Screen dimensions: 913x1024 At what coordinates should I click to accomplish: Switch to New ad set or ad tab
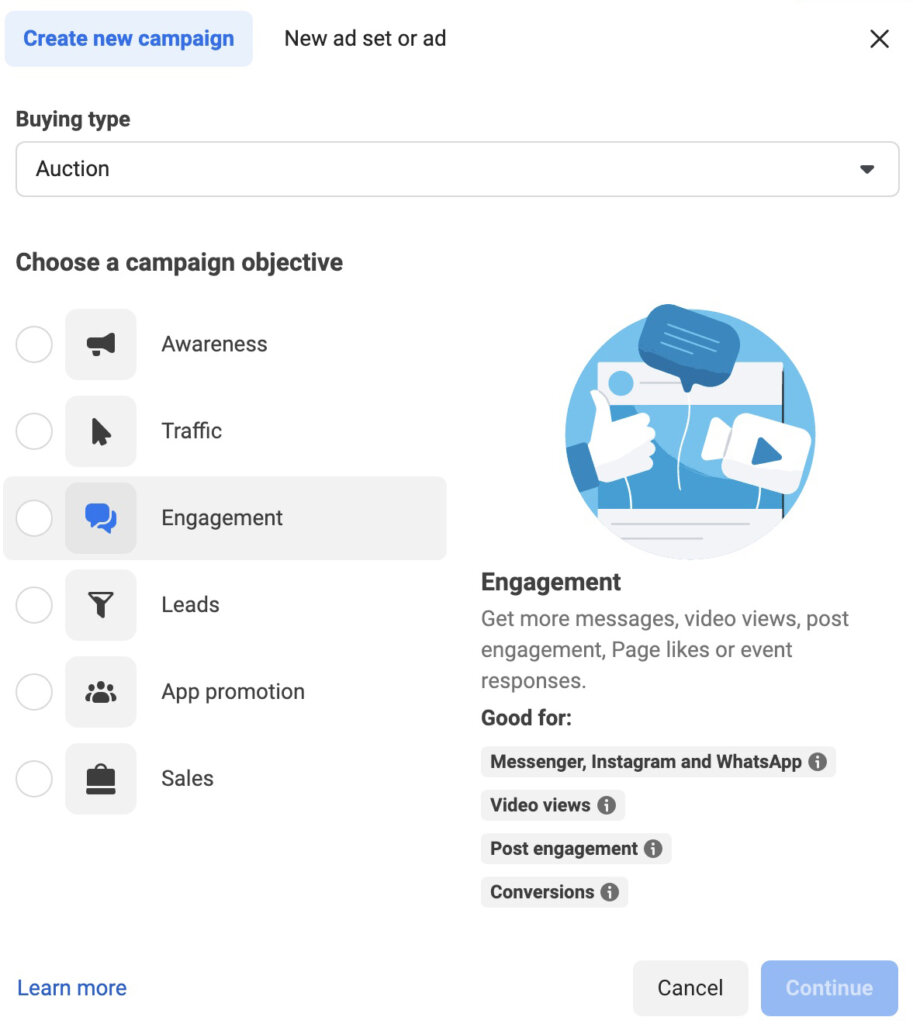pos(365,38)
